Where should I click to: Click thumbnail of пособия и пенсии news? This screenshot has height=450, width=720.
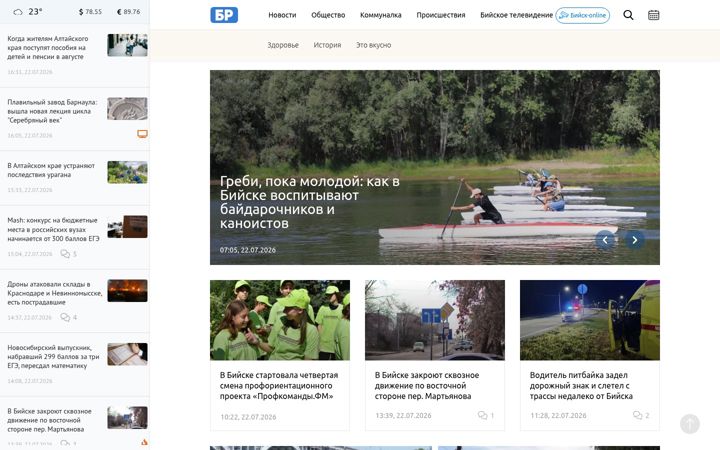point(127,45)
